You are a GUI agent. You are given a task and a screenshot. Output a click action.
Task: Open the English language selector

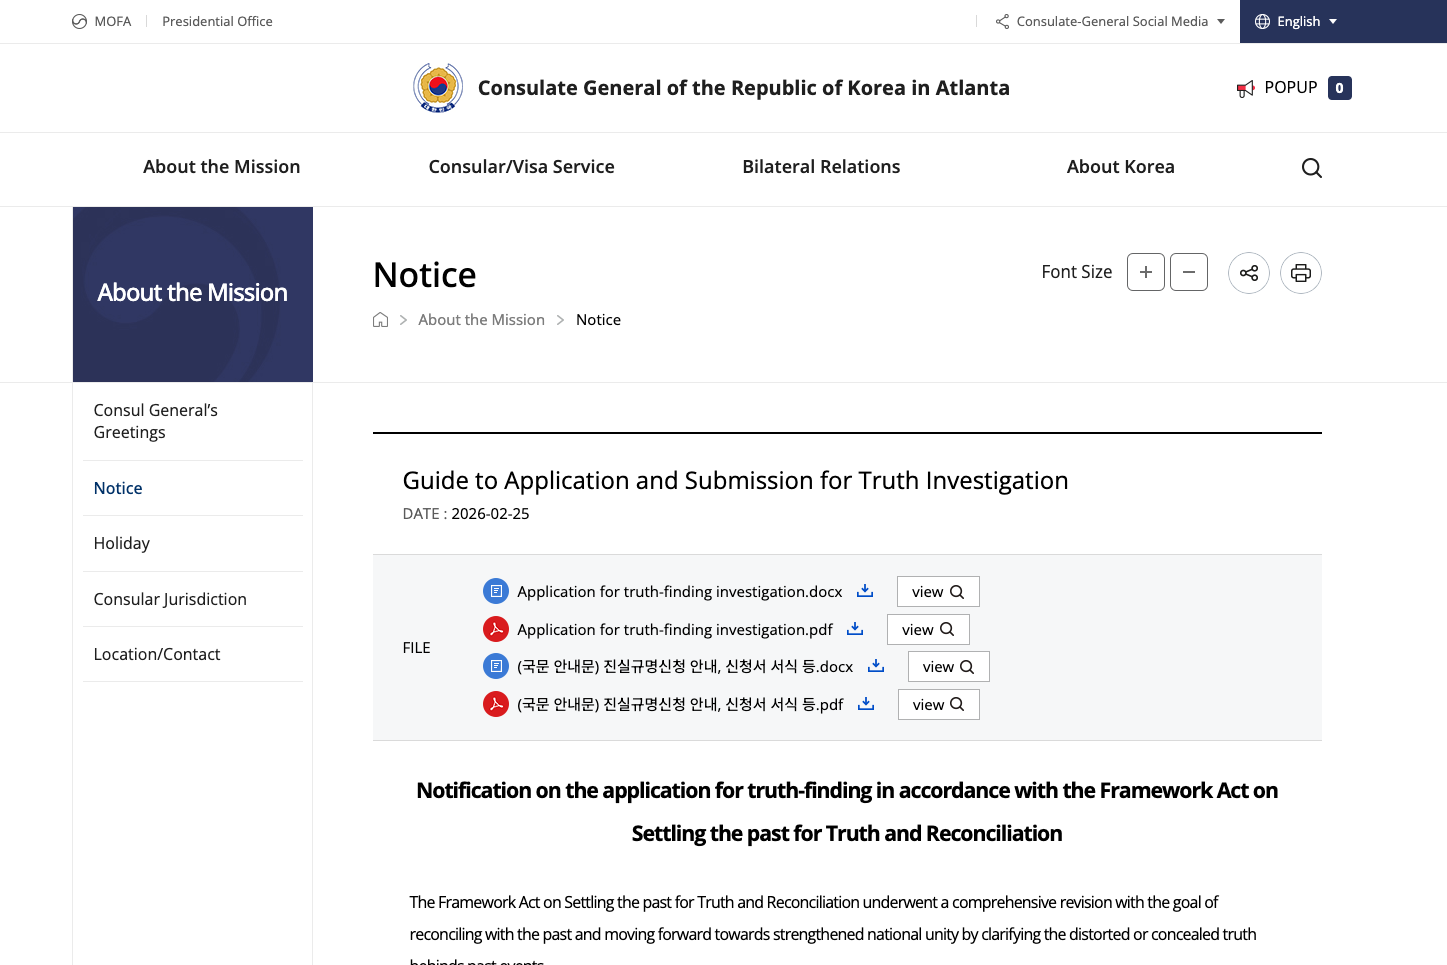1296,21
